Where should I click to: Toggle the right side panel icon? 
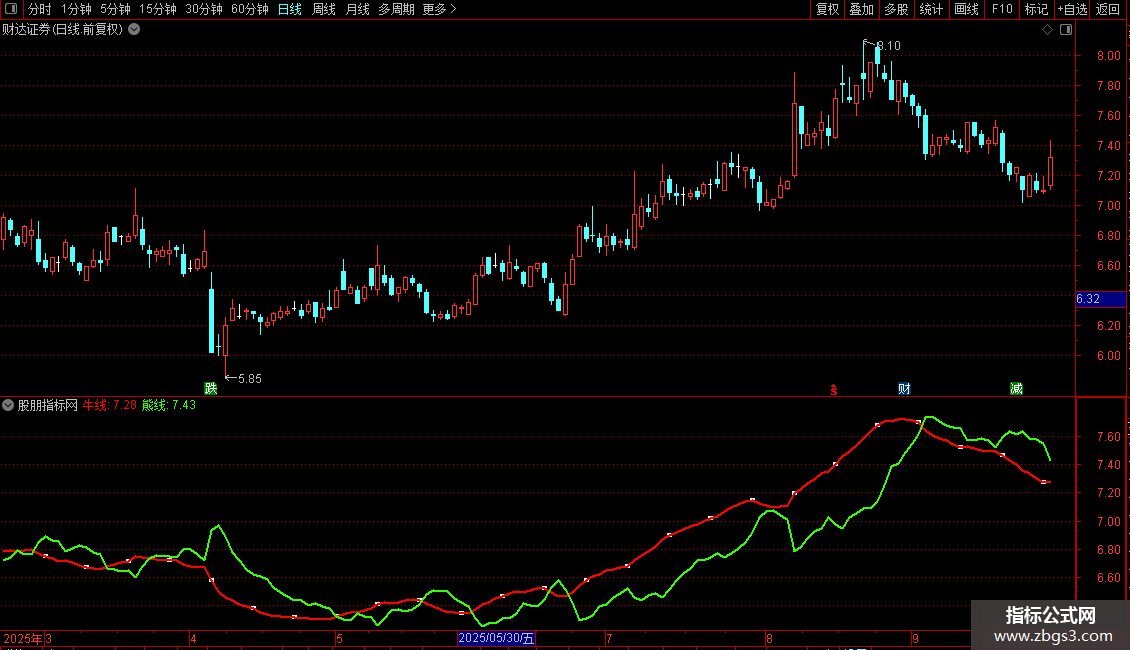(x=1066, y=30)
